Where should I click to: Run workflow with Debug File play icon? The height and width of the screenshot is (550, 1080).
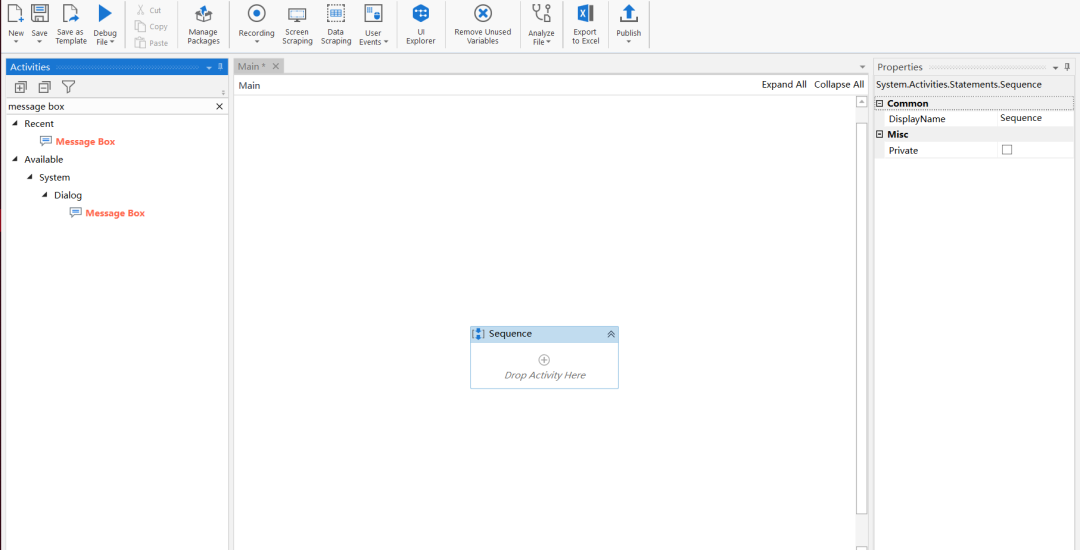pos(105,13)
